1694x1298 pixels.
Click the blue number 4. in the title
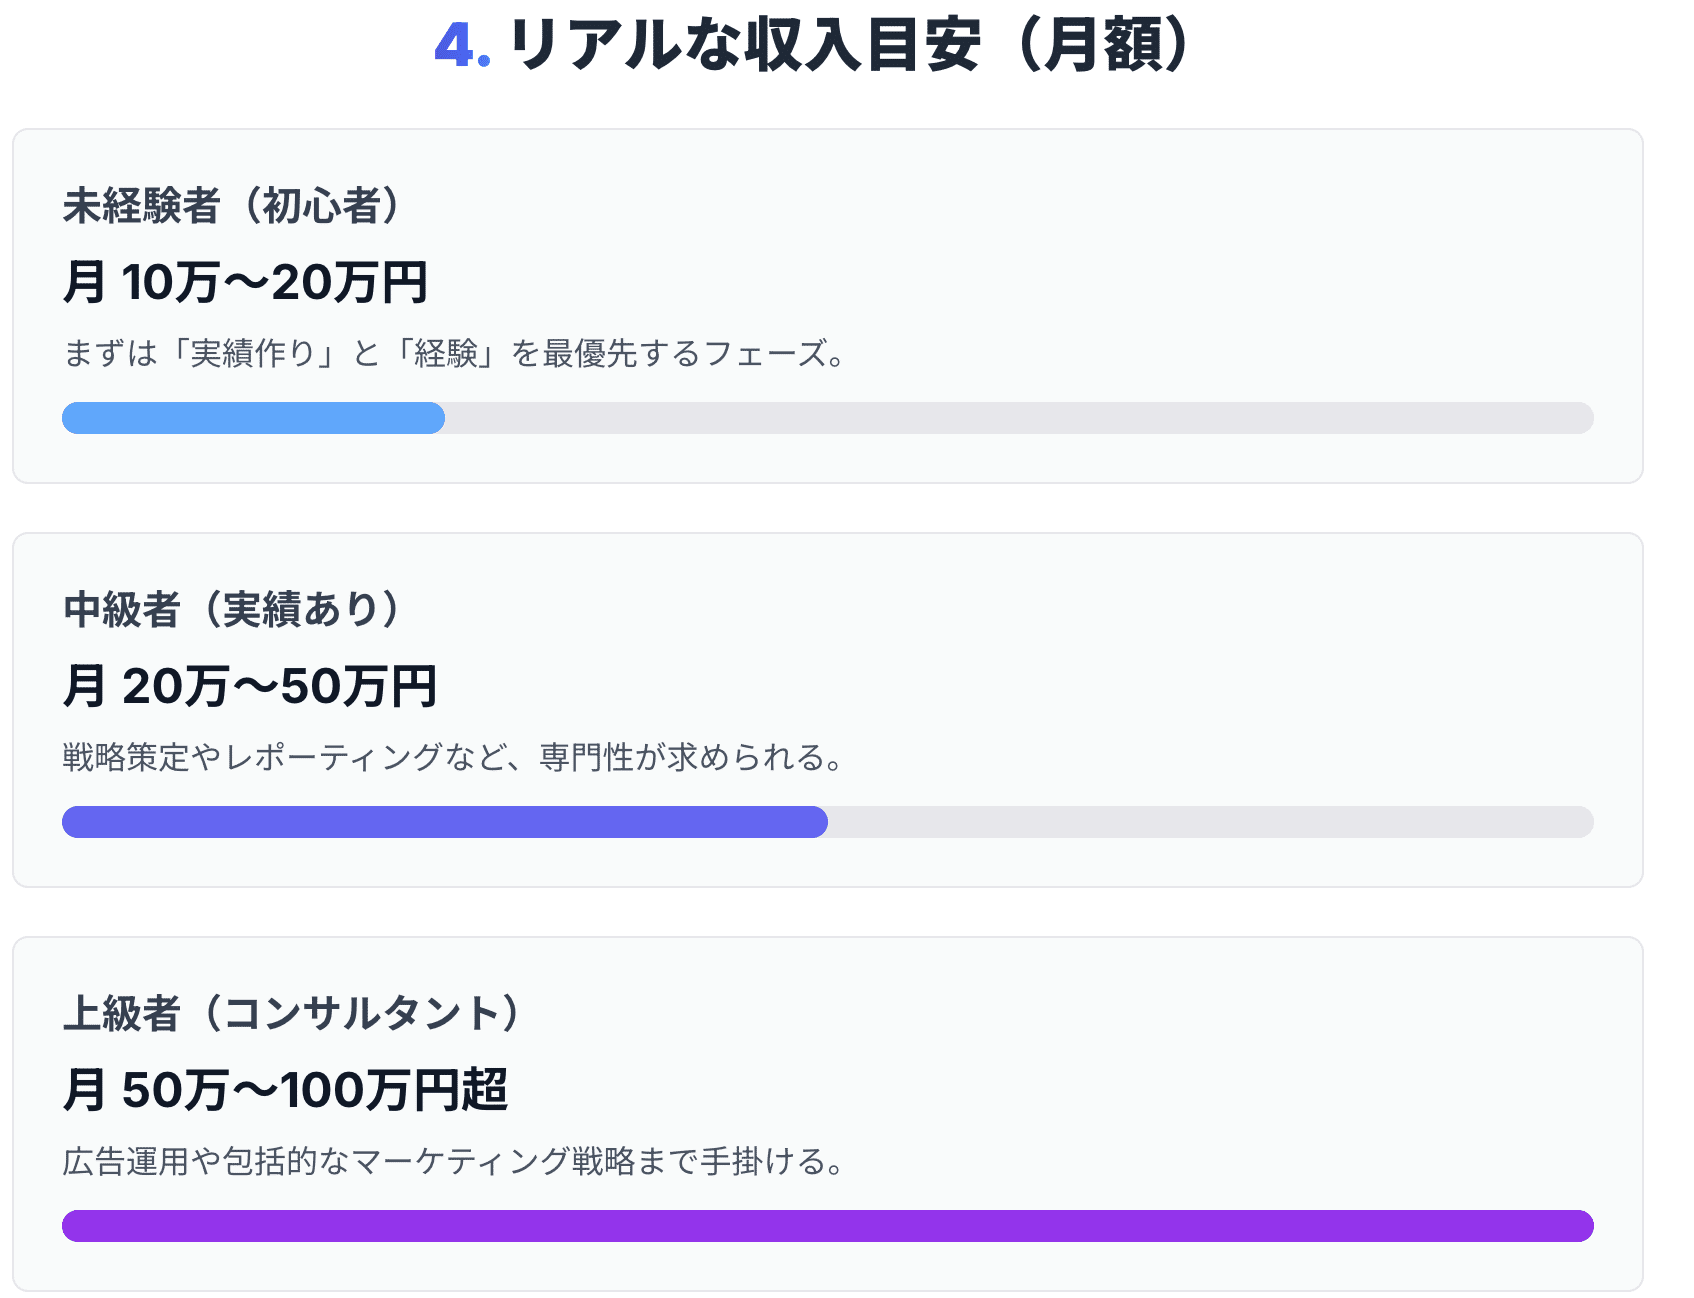(x=461, y=46)
